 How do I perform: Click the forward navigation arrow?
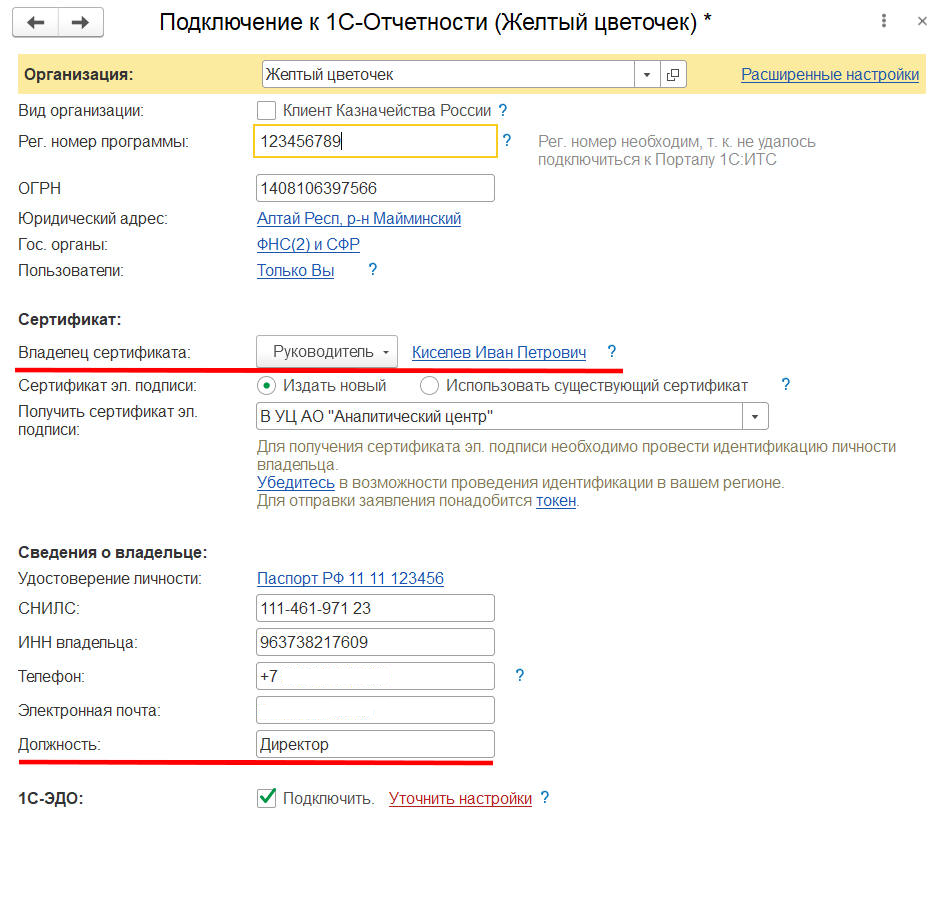click(81, 22)
